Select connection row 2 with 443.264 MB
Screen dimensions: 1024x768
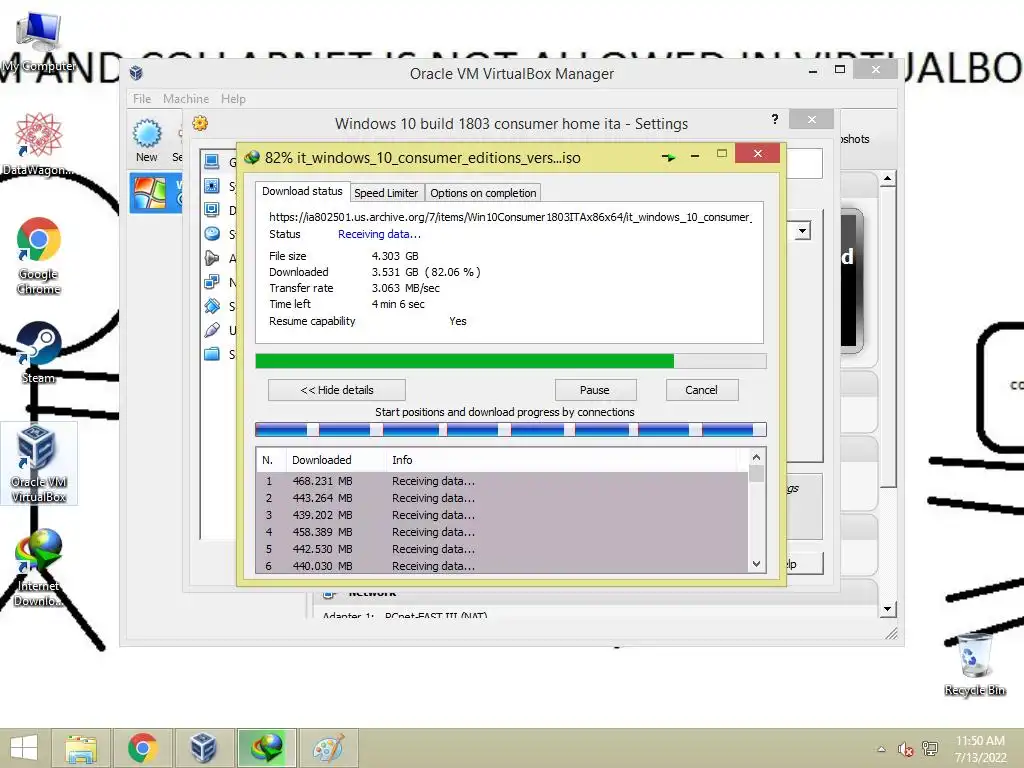click(503, 498)
